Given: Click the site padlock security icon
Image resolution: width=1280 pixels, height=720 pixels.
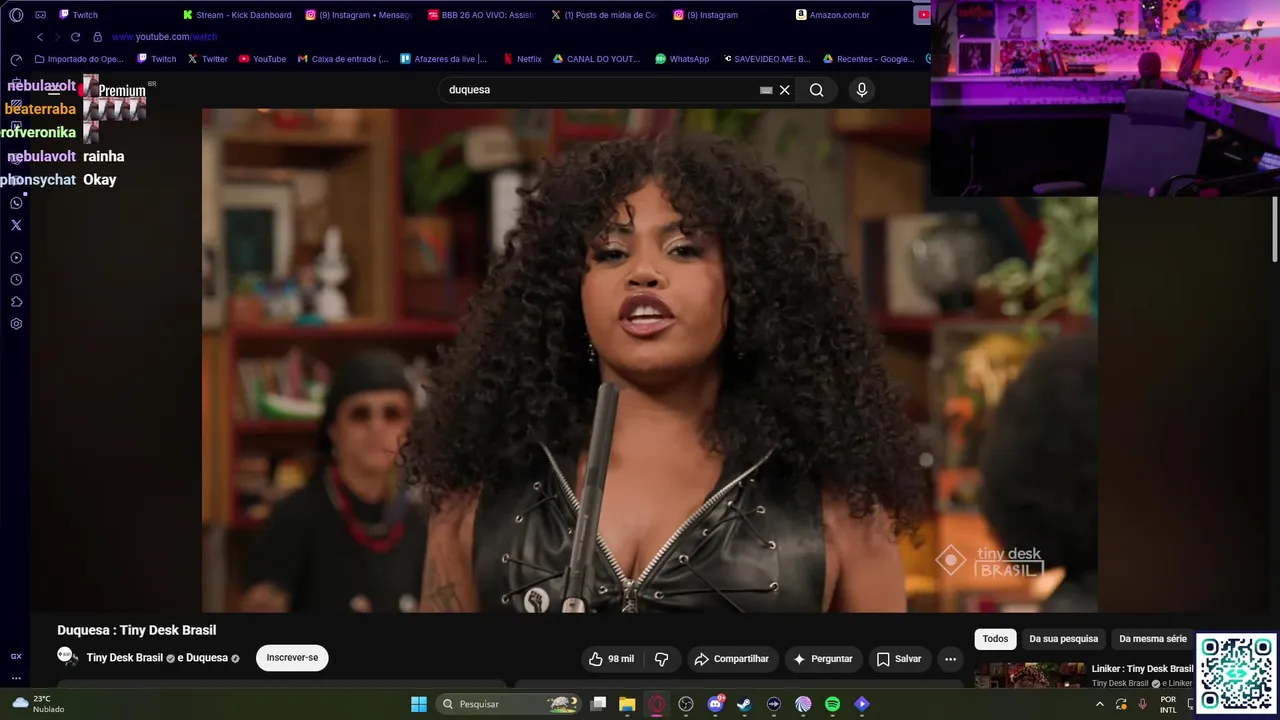Looking at the screenshot, I should (97, 37).
